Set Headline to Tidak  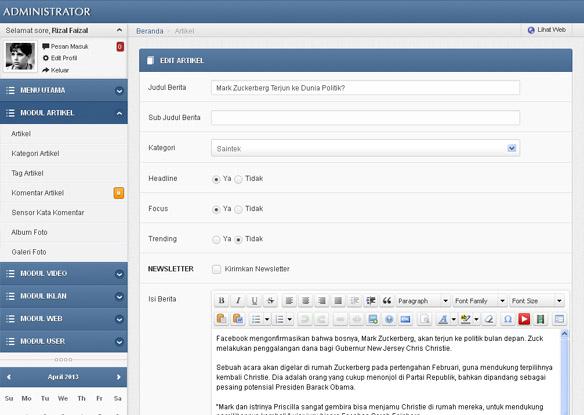click(x=238, y=180)
